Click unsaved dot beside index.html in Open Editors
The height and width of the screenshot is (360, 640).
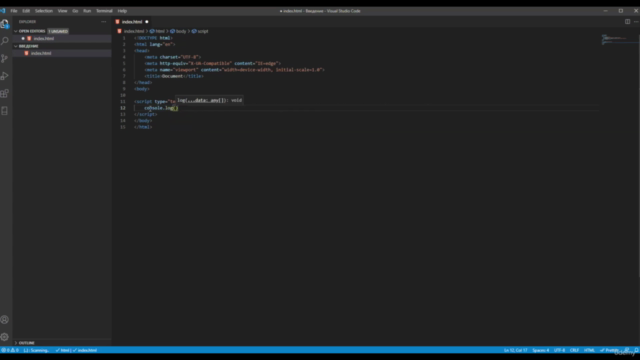click(23, 38)
